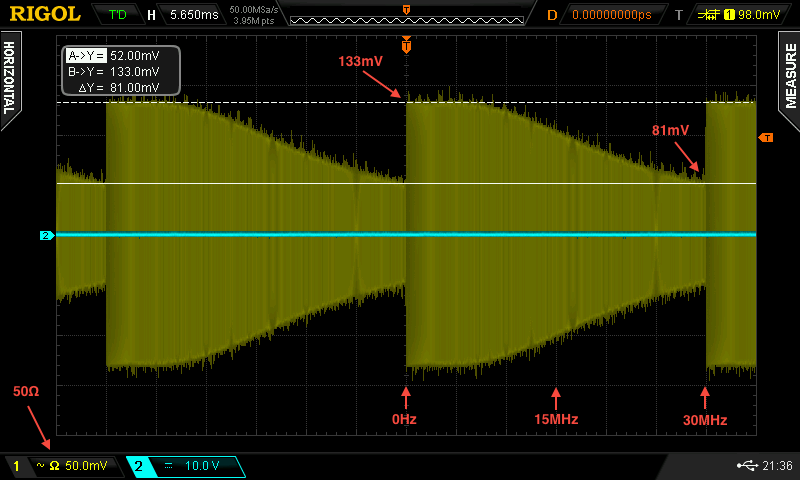The width and height of the screenshot is (800, 480).
Task: Click the RIGOL logo
Action: [45, 14]
